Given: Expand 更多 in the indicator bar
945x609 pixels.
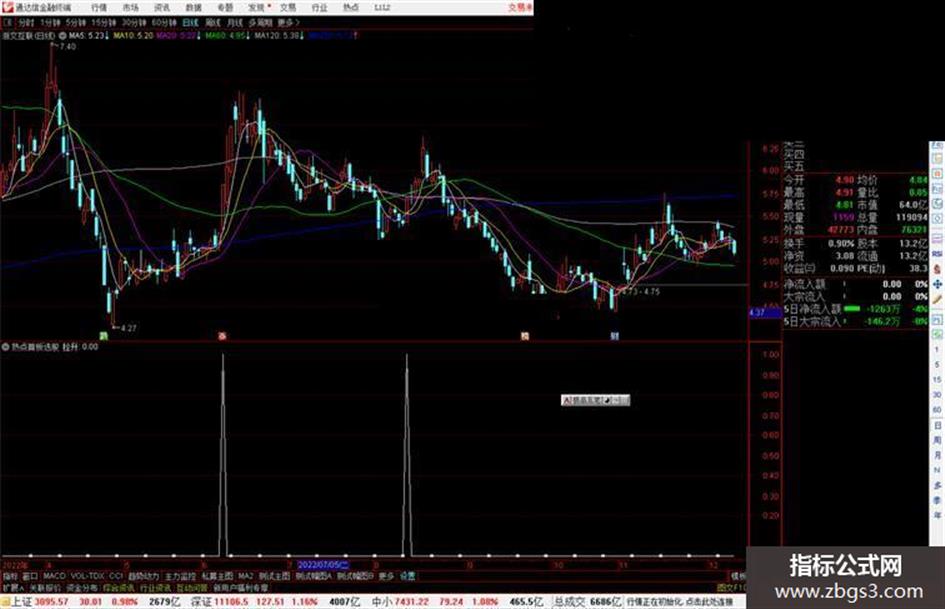Looking at the screenshot, I should (x=386, y=576).
